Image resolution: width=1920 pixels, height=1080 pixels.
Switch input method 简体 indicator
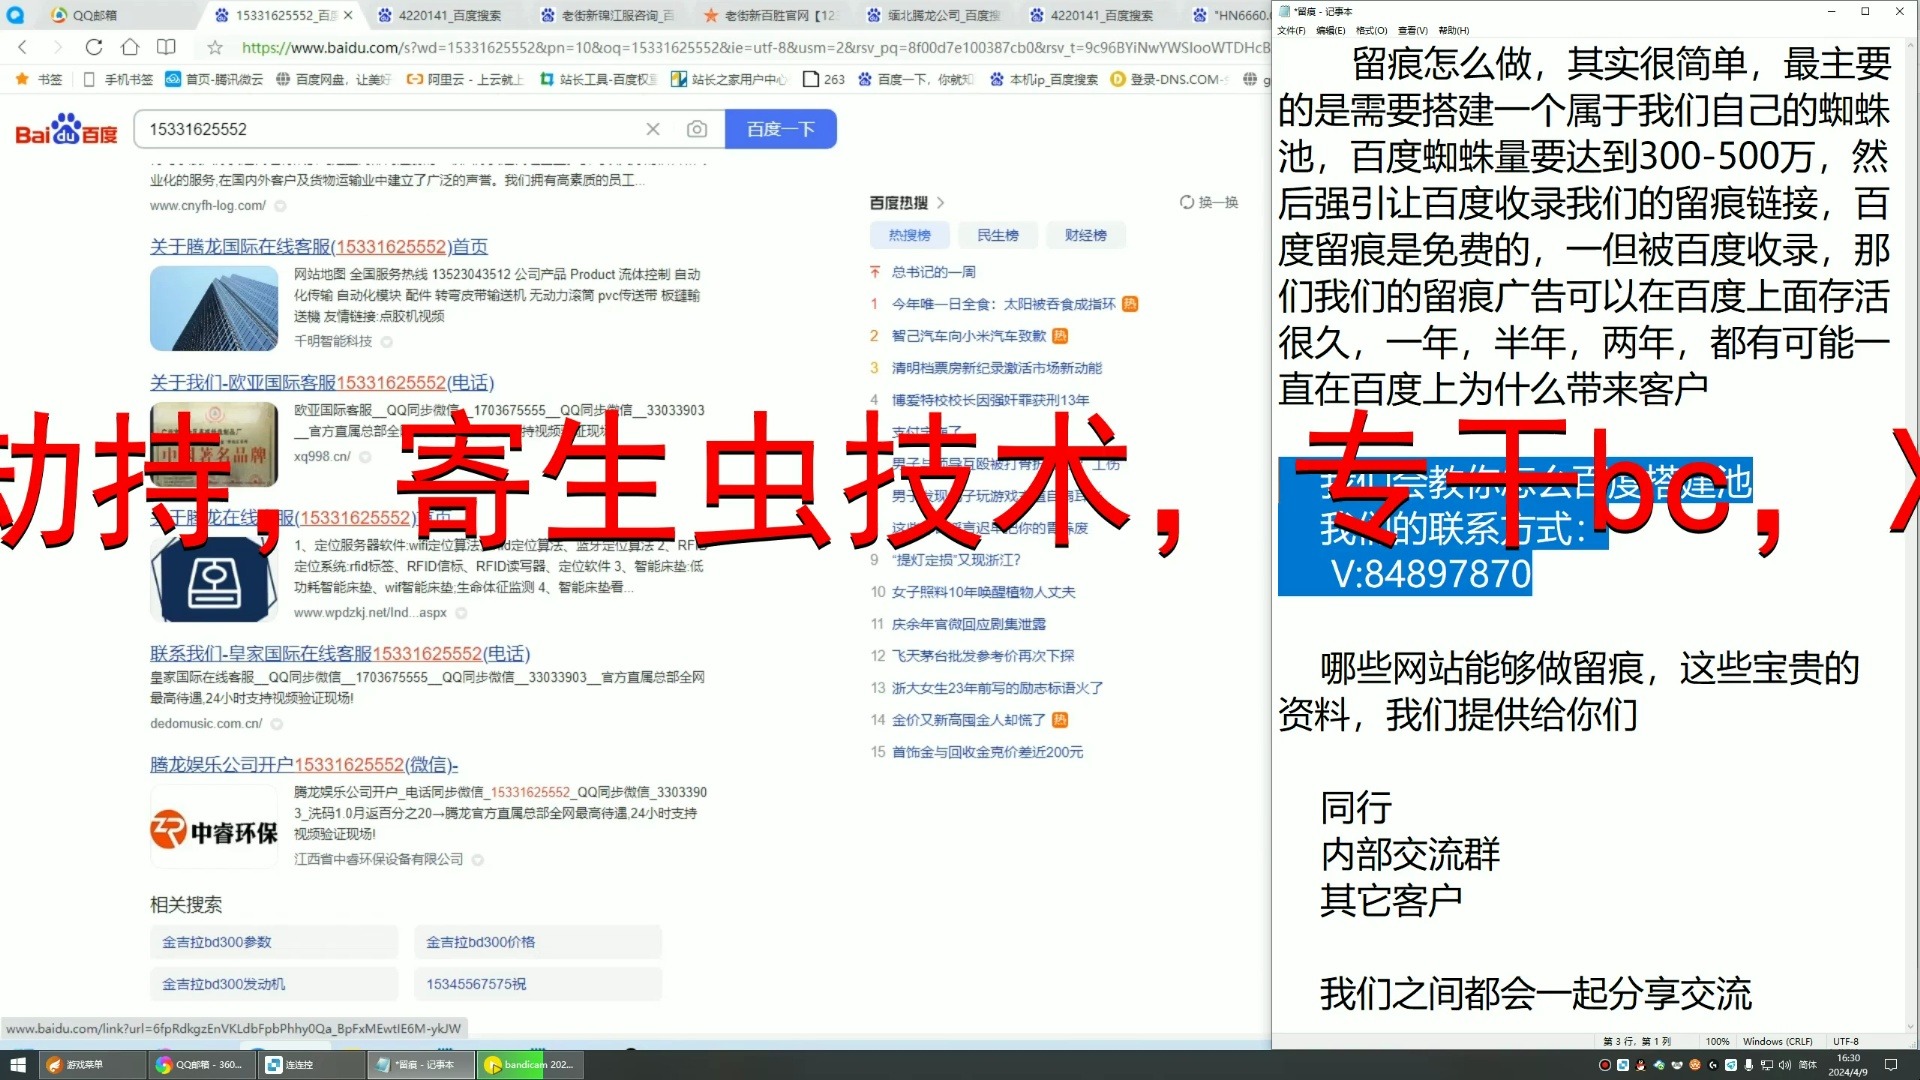tap(1808, 1065)
